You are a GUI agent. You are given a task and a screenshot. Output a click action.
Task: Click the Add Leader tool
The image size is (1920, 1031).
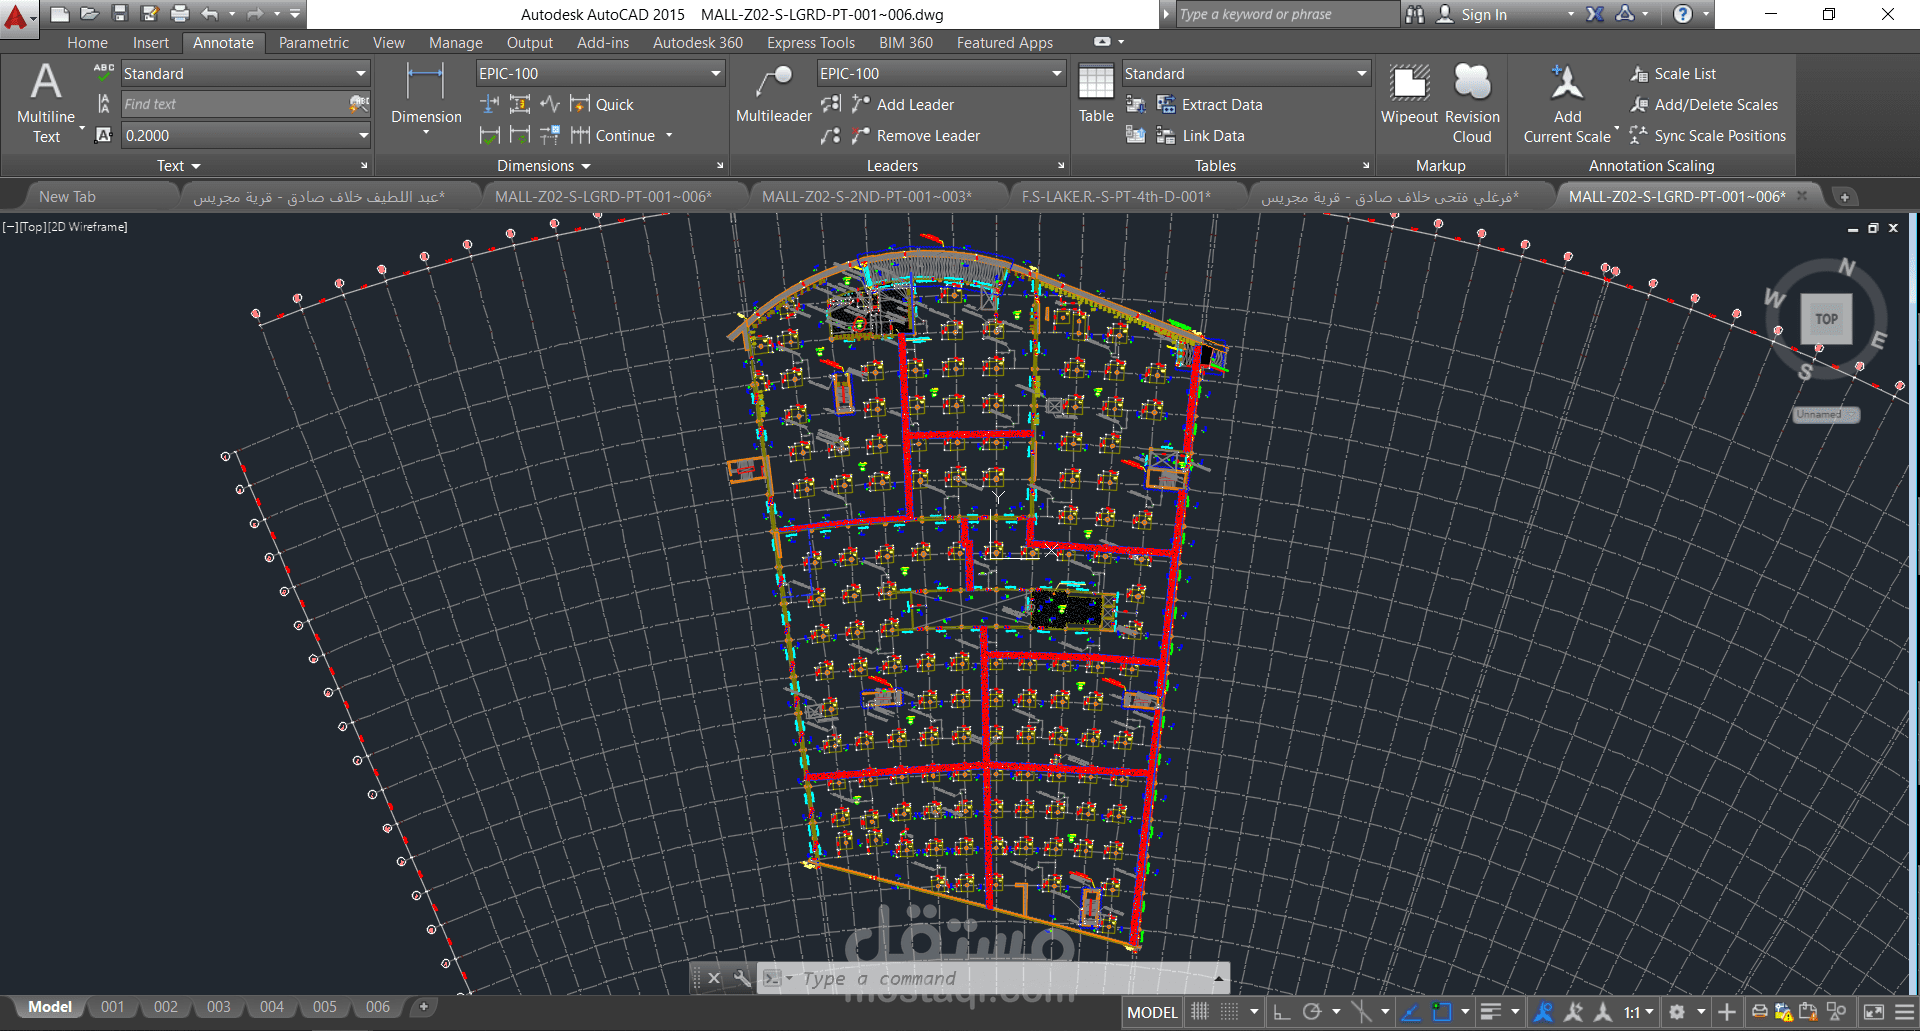click(x=903, y=104)
